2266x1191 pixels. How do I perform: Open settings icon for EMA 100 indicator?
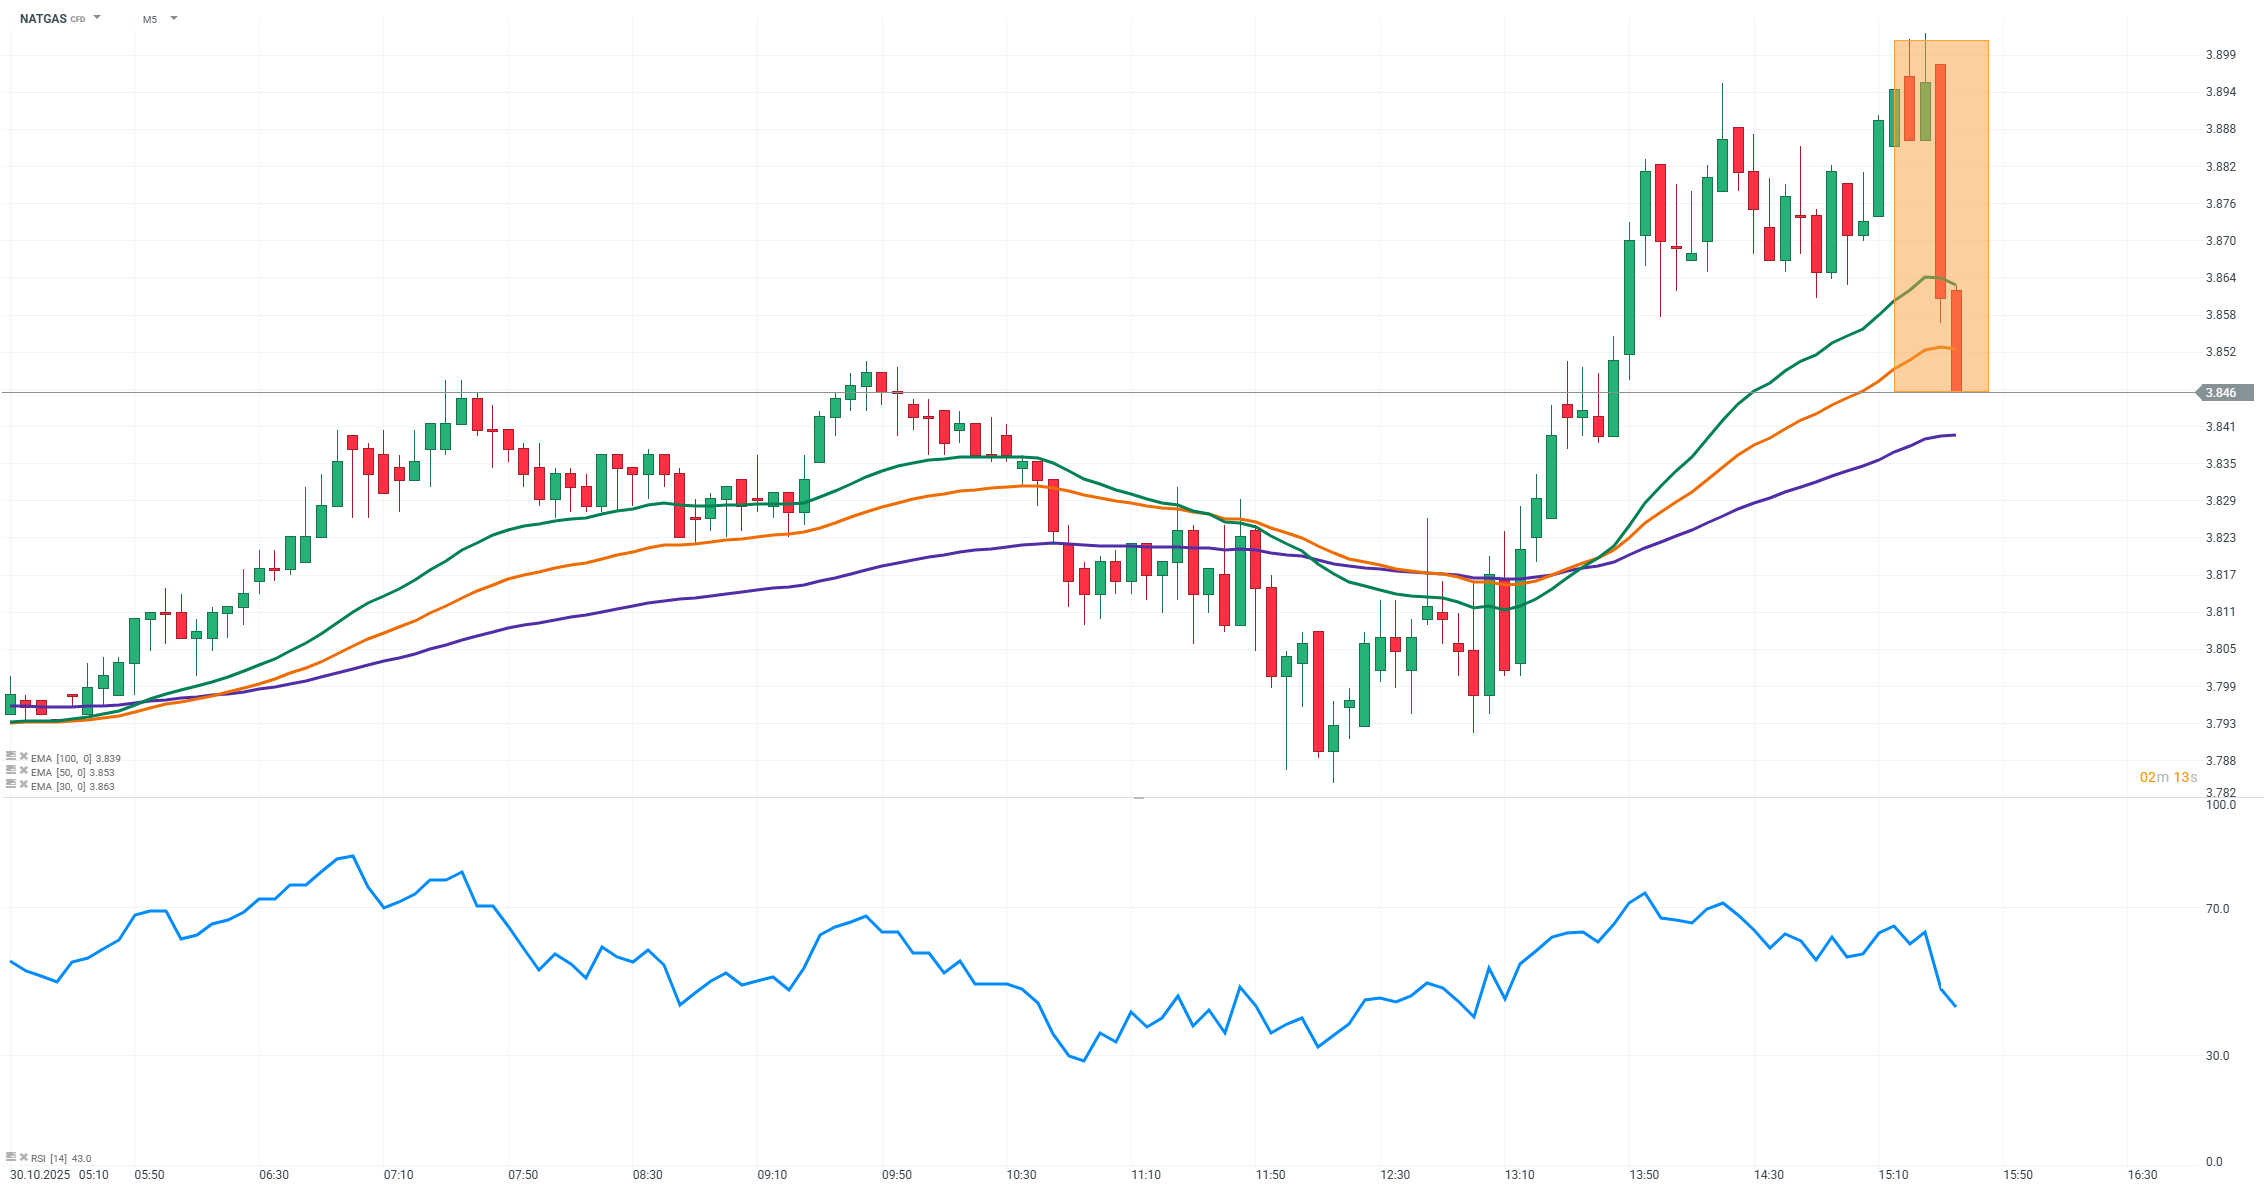[x=11, y=757]
